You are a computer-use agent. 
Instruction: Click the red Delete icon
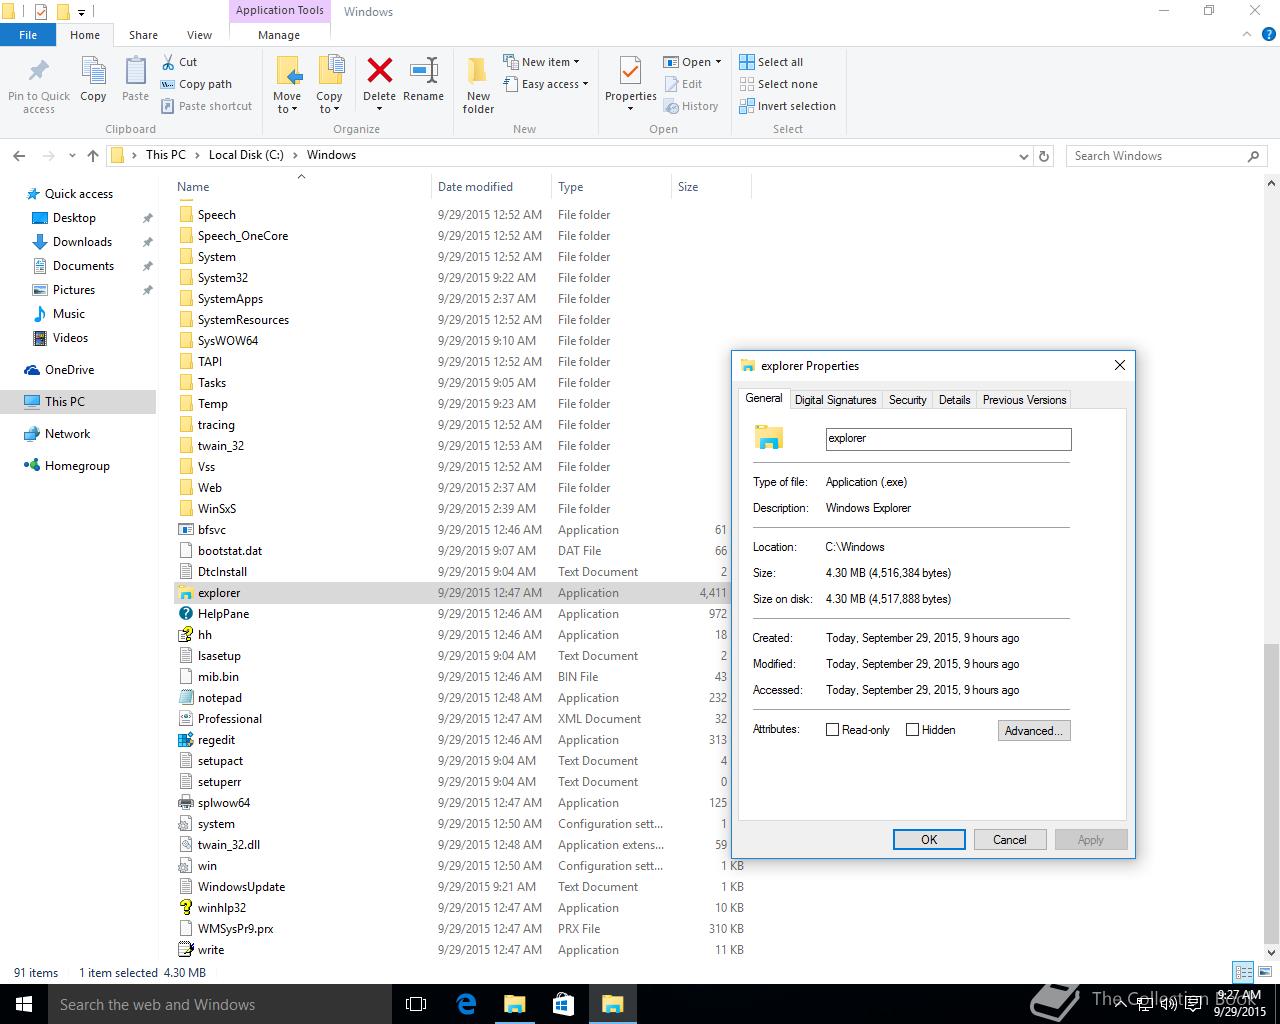click(x=379, y=70)
